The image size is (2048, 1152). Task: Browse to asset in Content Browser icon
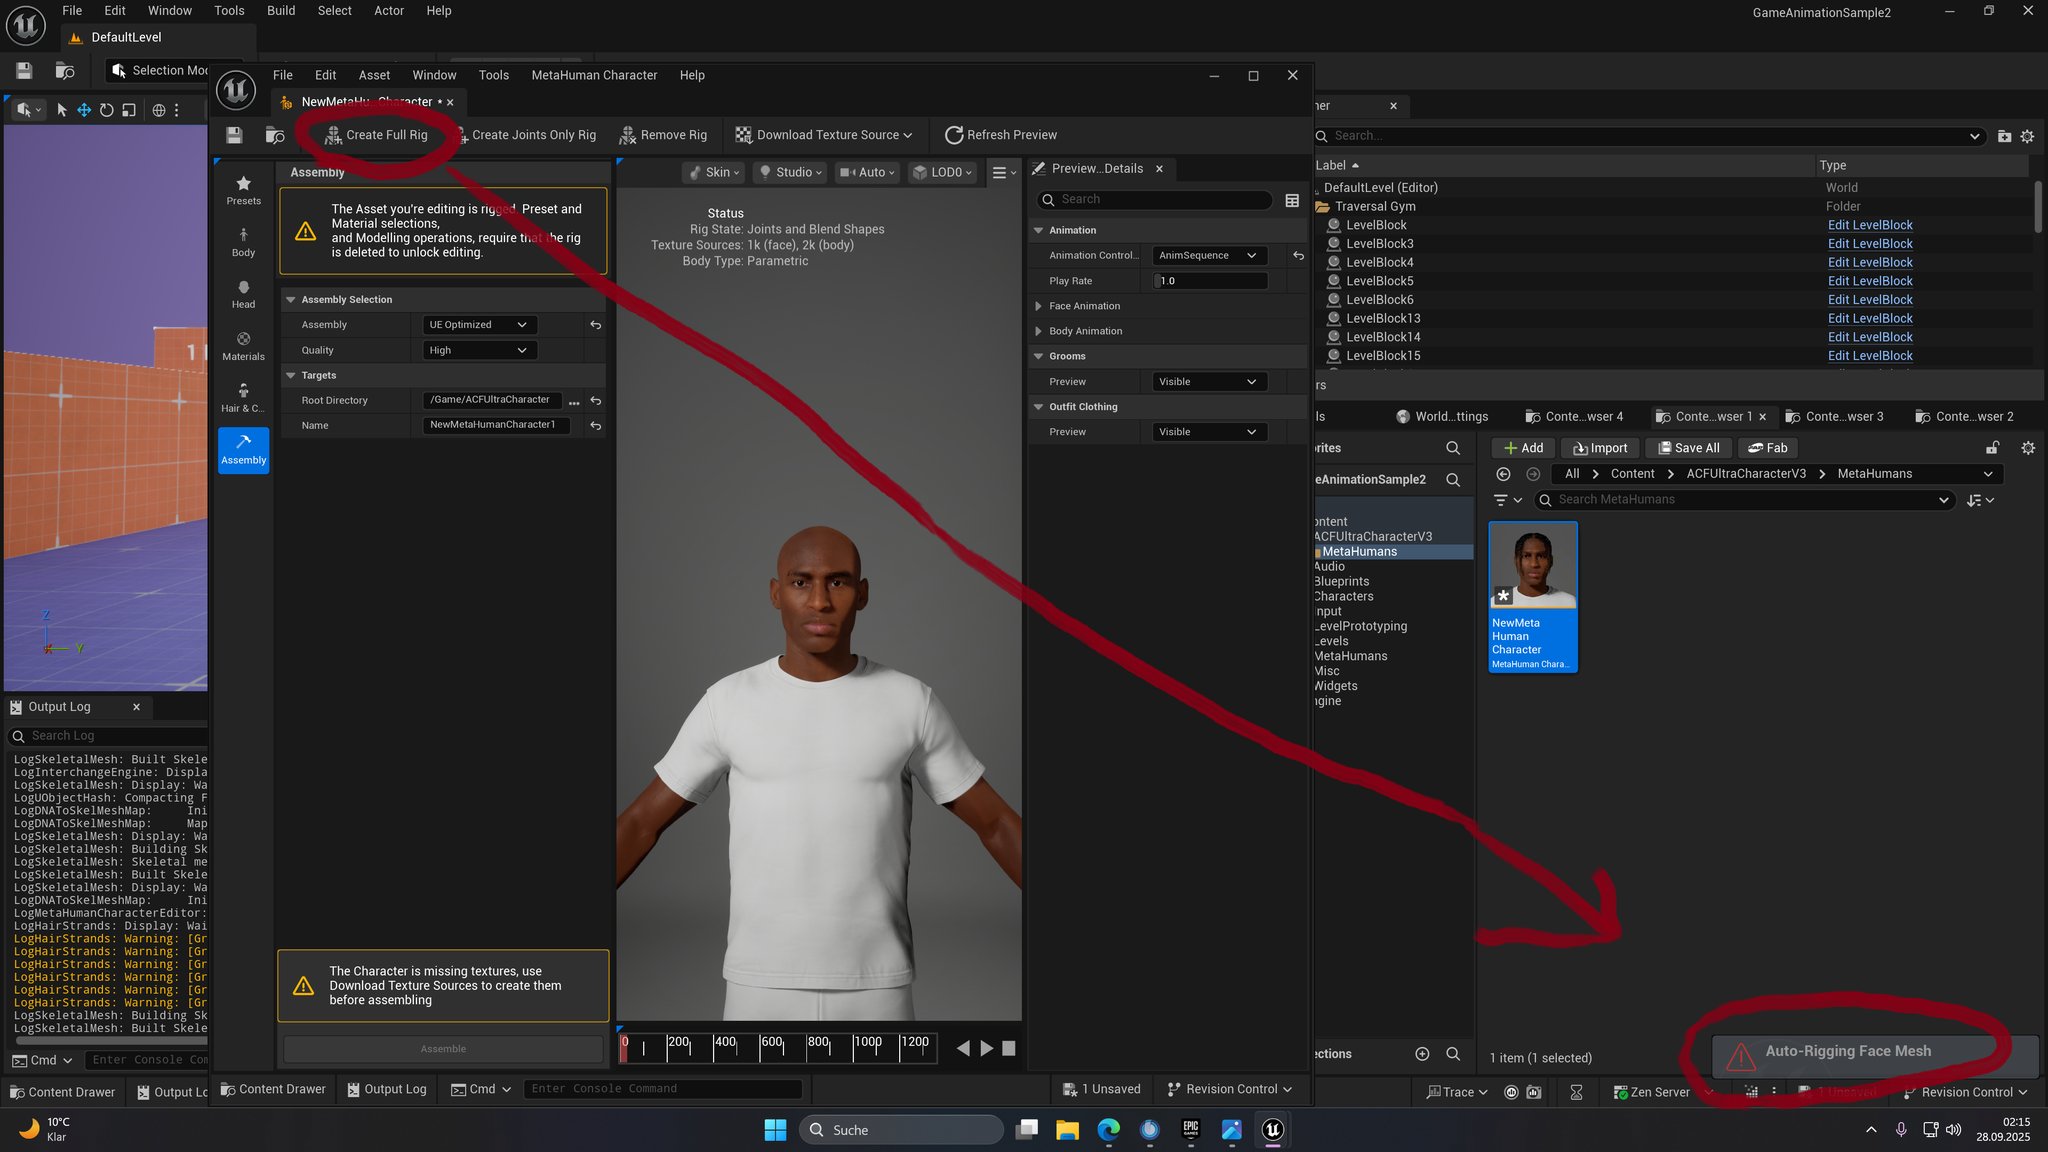(x=275, y=135)
